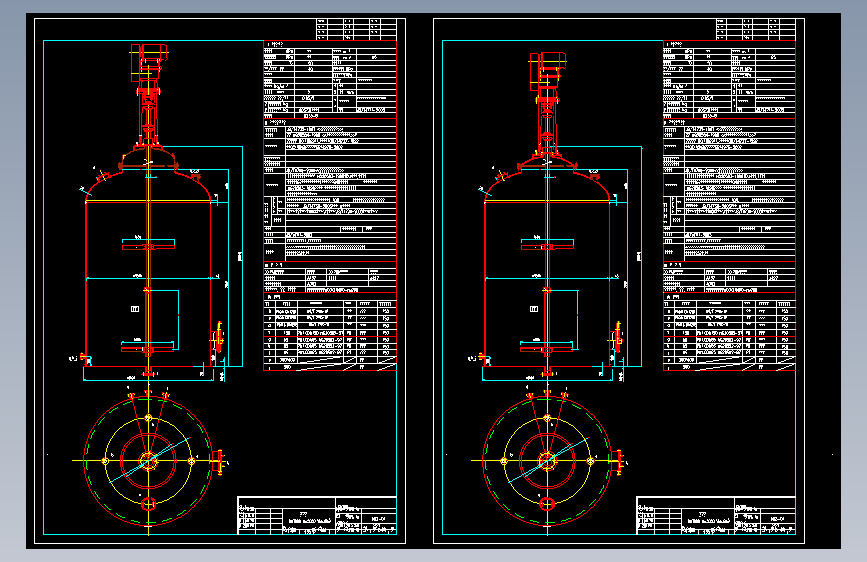Click the circular plan view on the left sheet

[148, 460]
